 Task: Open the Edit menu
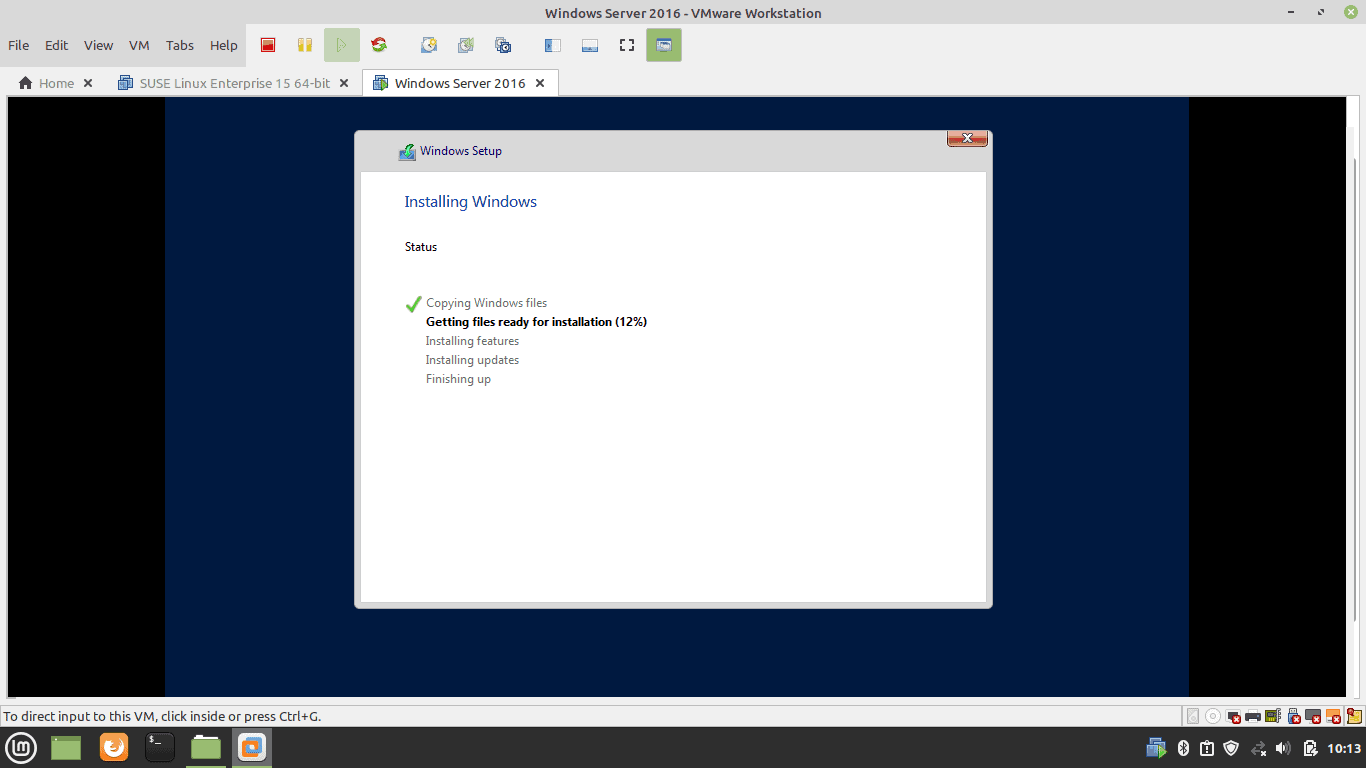coord(57,45)
